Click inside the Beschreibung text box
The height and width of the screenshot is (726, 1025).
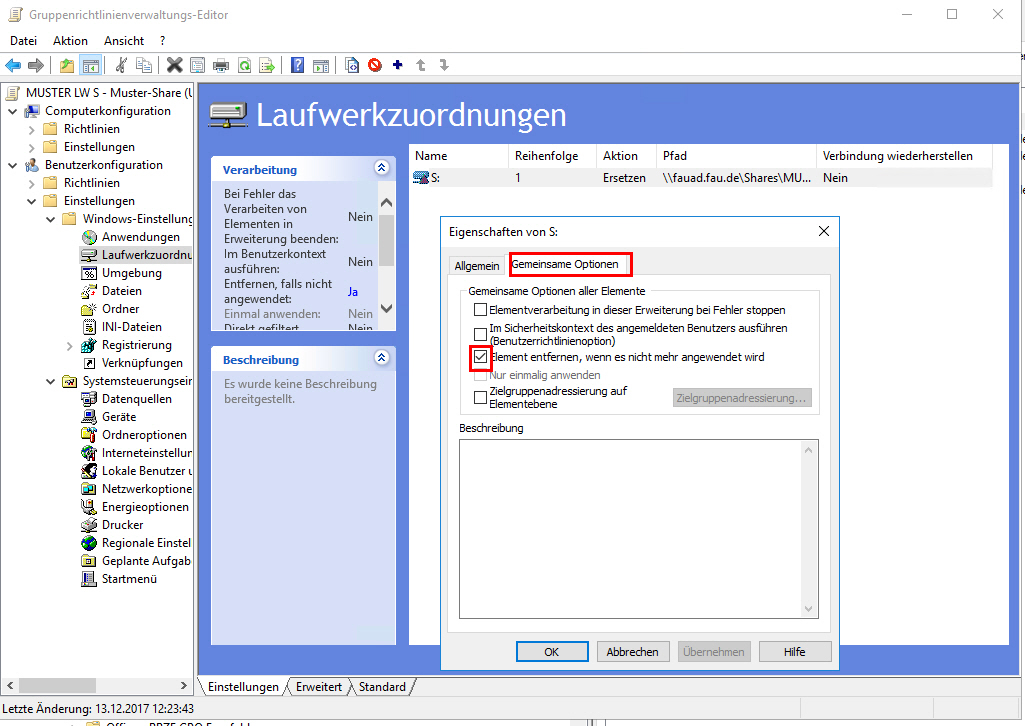pos(630,528)
